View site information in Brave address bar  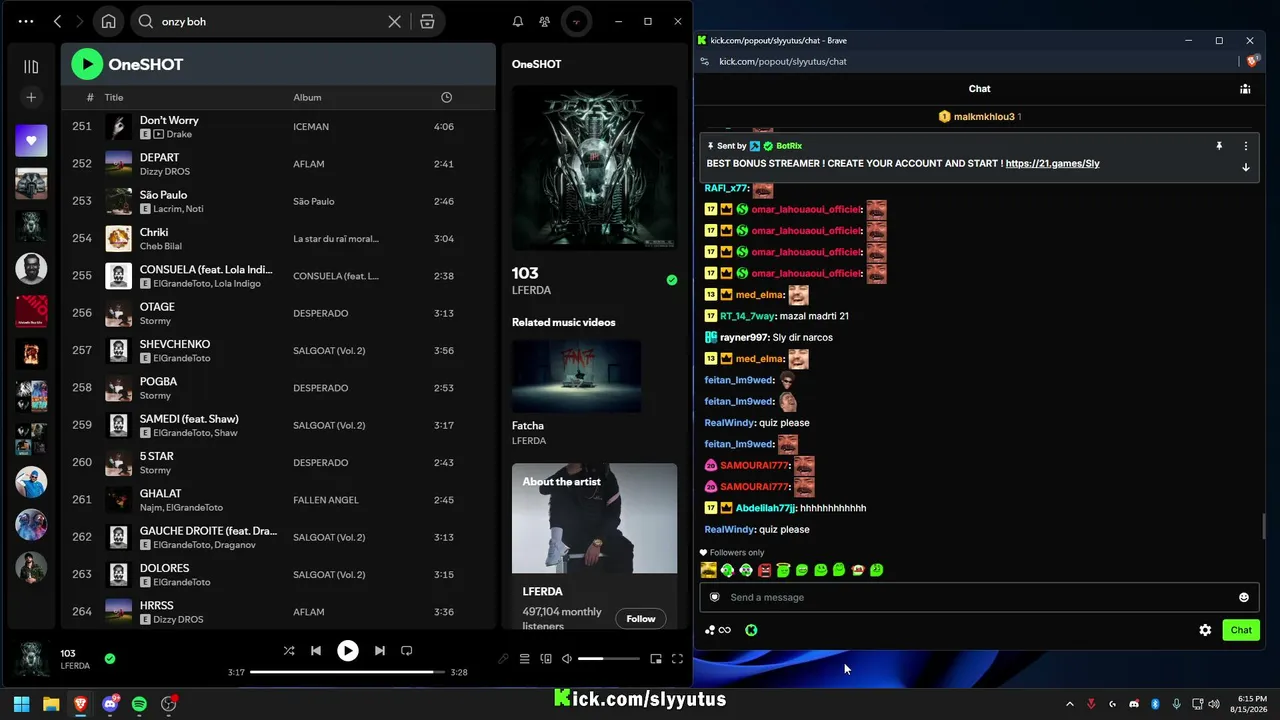[705, 61]
